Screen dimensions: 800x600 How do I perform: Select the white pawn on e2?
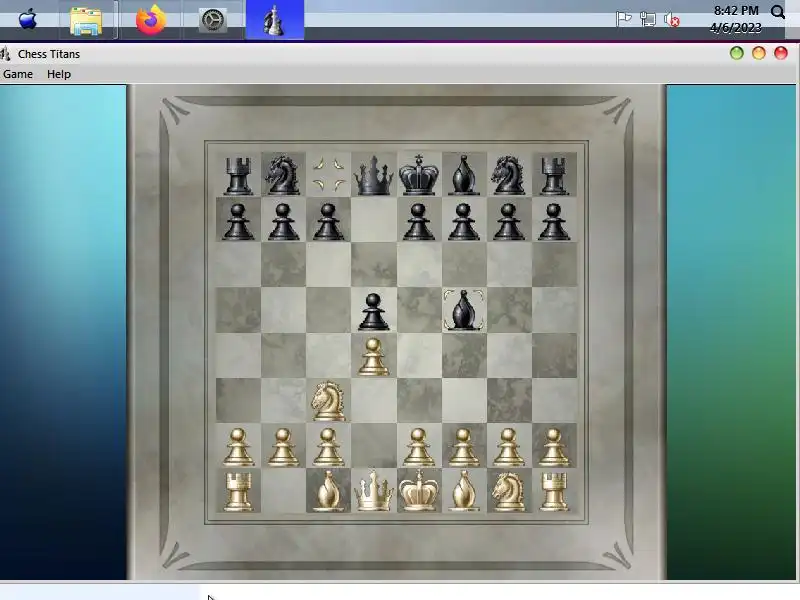(x=419, y=447)
